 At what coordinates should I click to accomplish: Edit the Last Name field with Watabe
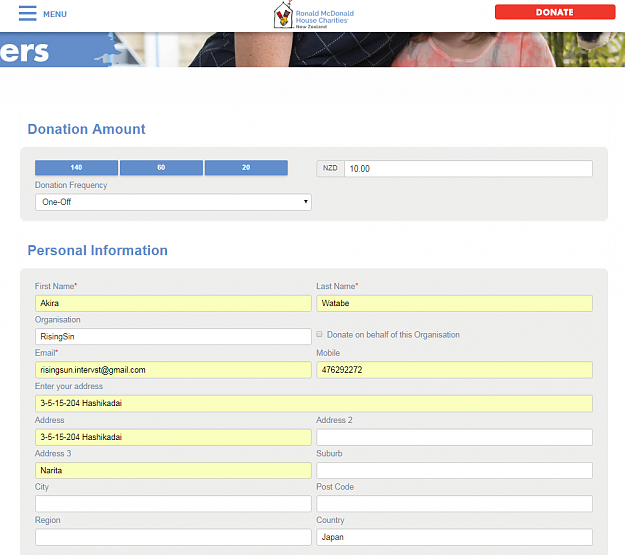[x=454, y=303]
